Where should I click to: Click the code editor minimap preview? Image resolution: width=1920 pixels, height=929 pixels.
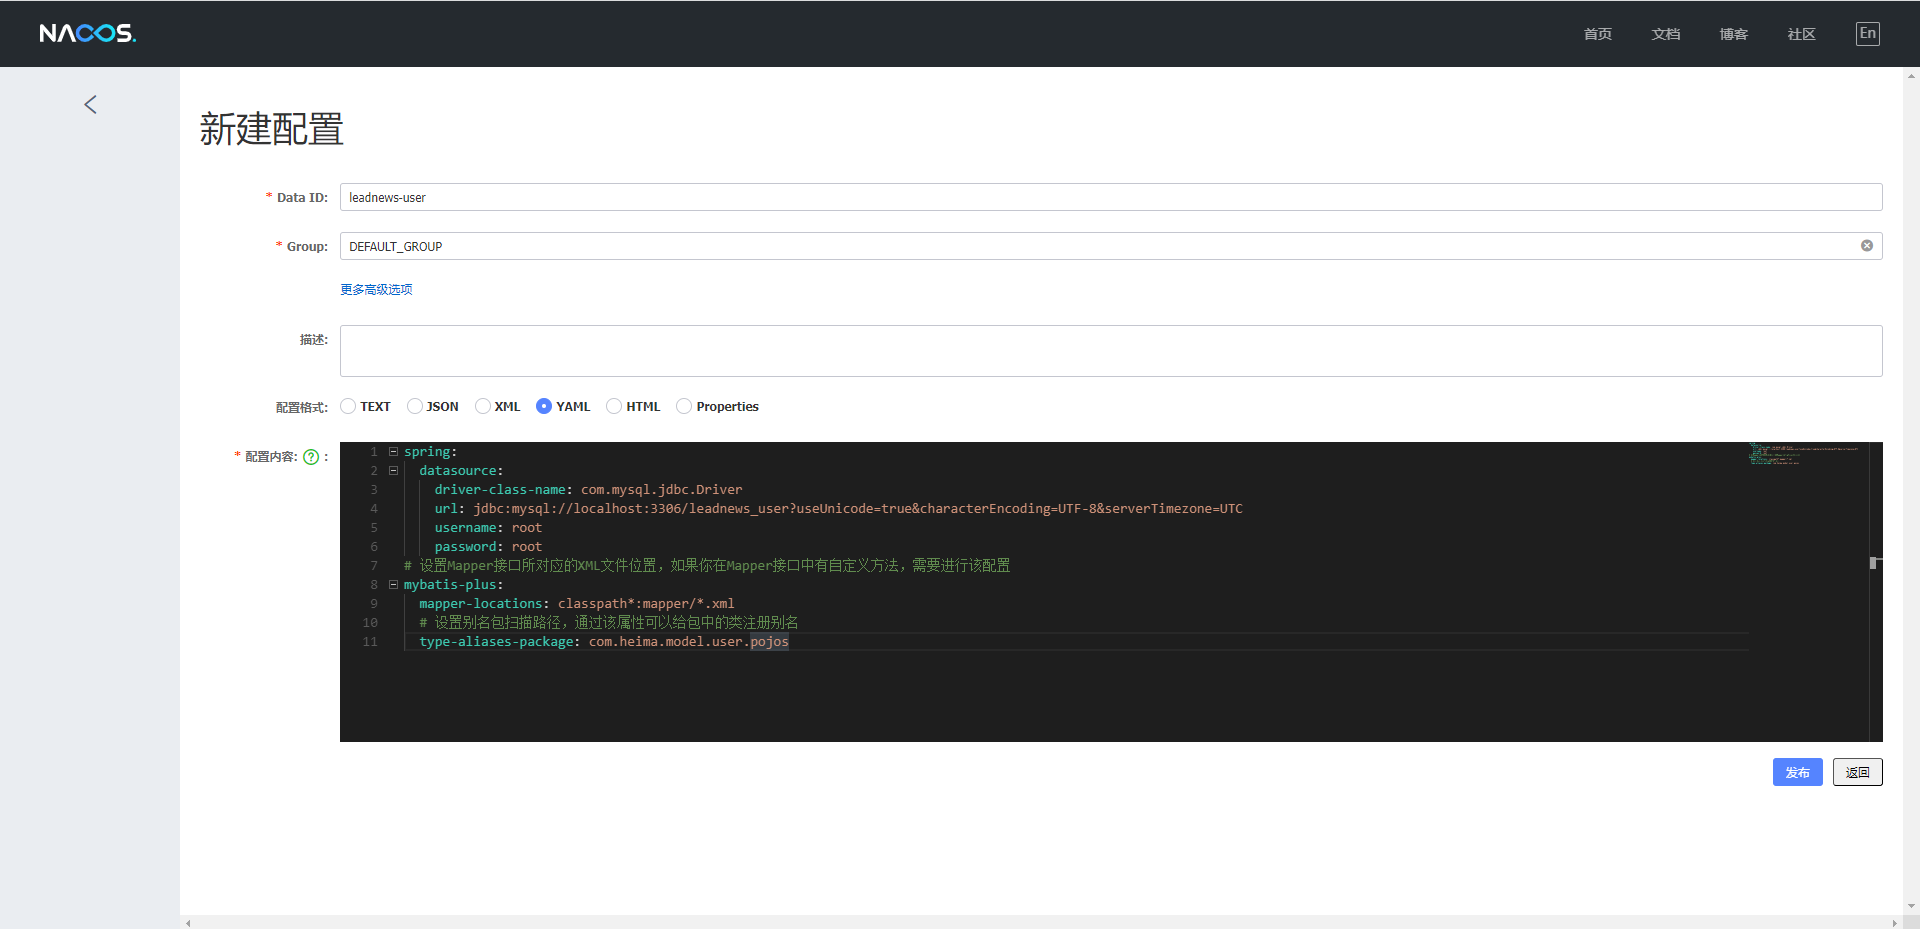tap(1803, 454)
